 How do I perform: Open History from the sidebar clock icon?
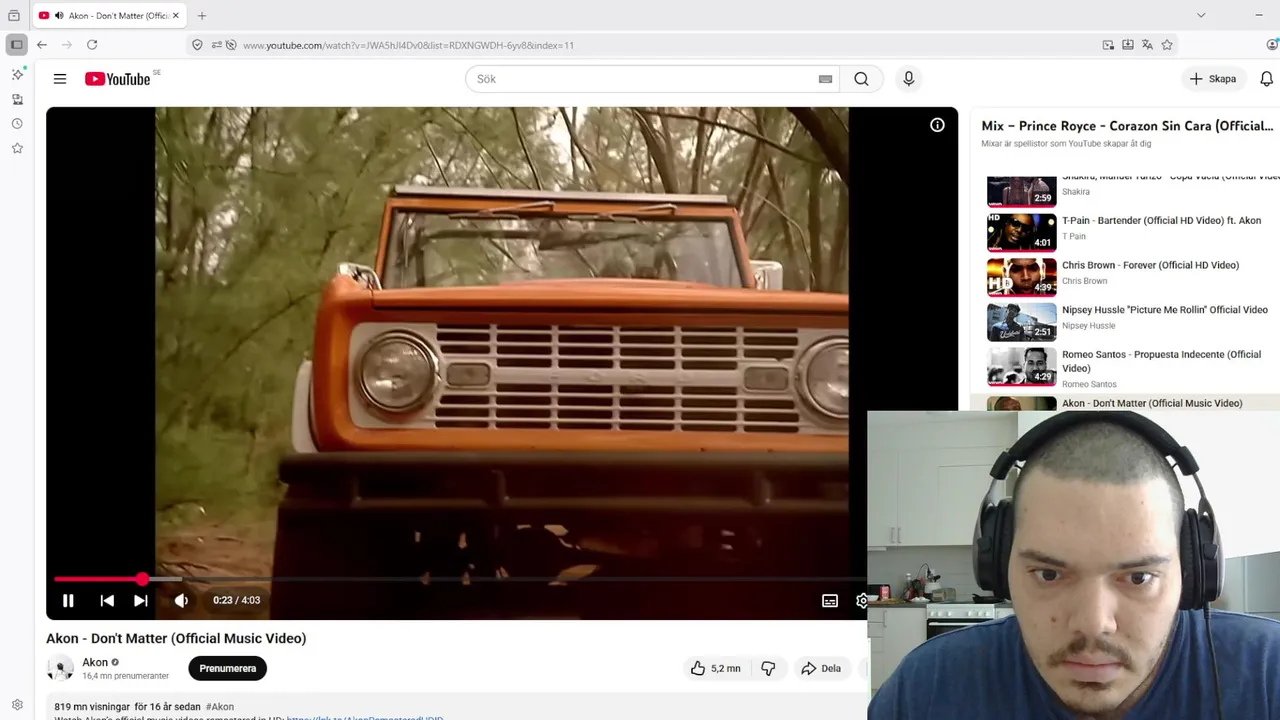point(17,124)
